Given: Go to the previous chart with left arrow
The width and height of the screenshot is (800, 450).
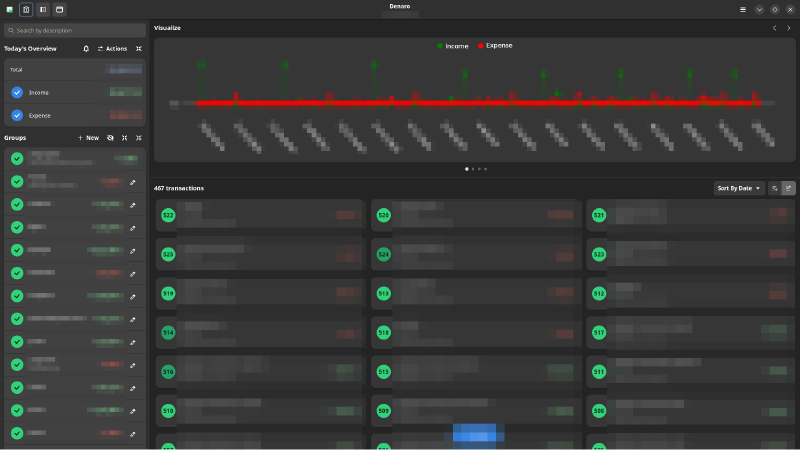Looking at the screenshot, I should 774,28.
